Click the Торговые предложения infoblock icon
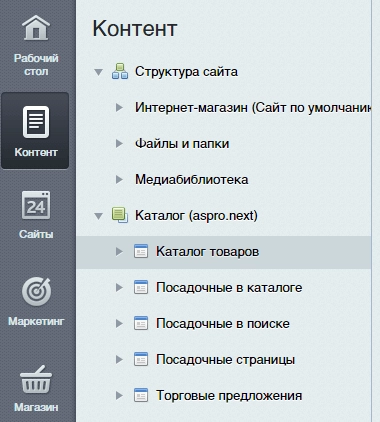Viewport: 380px width, 422px height. [141, 395]
